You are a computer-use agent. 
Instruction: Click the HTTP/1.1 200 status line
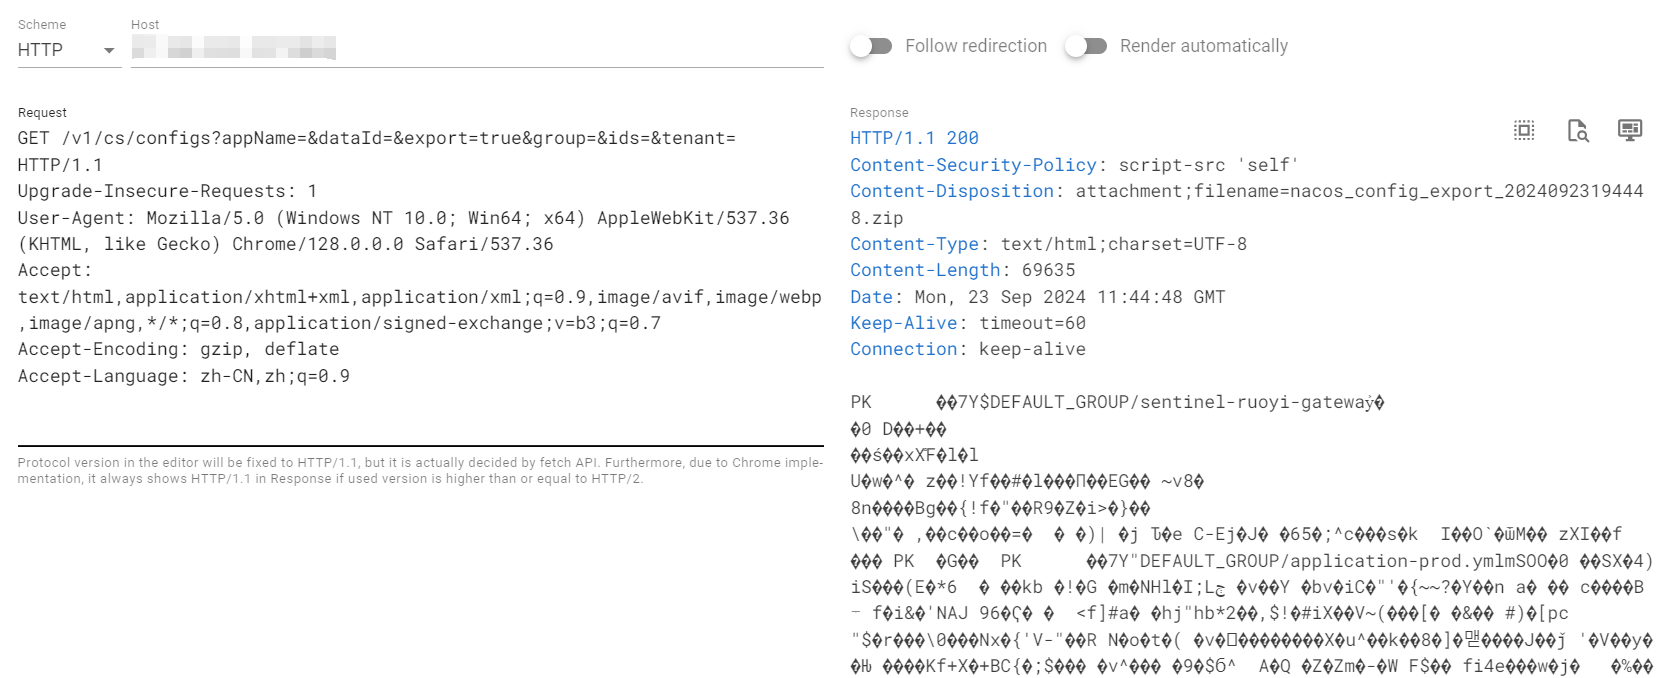click(x=914, y=138)
